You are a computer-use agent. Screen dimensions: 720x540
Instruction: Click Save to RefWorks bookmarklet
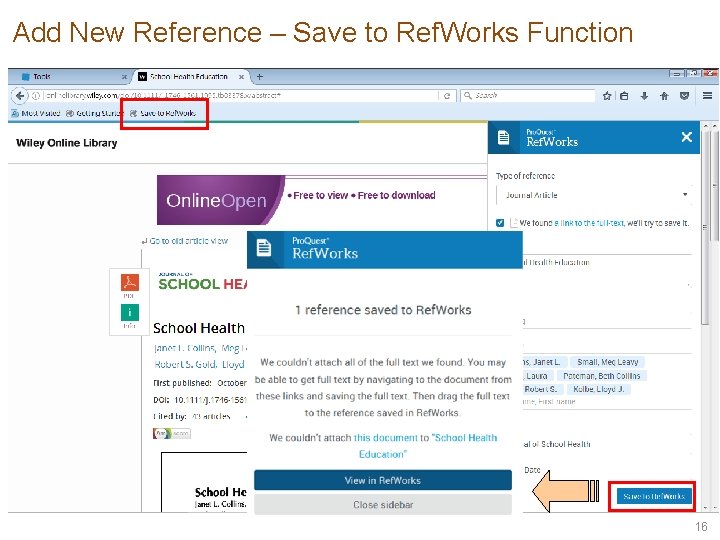[x=163, y=113]
